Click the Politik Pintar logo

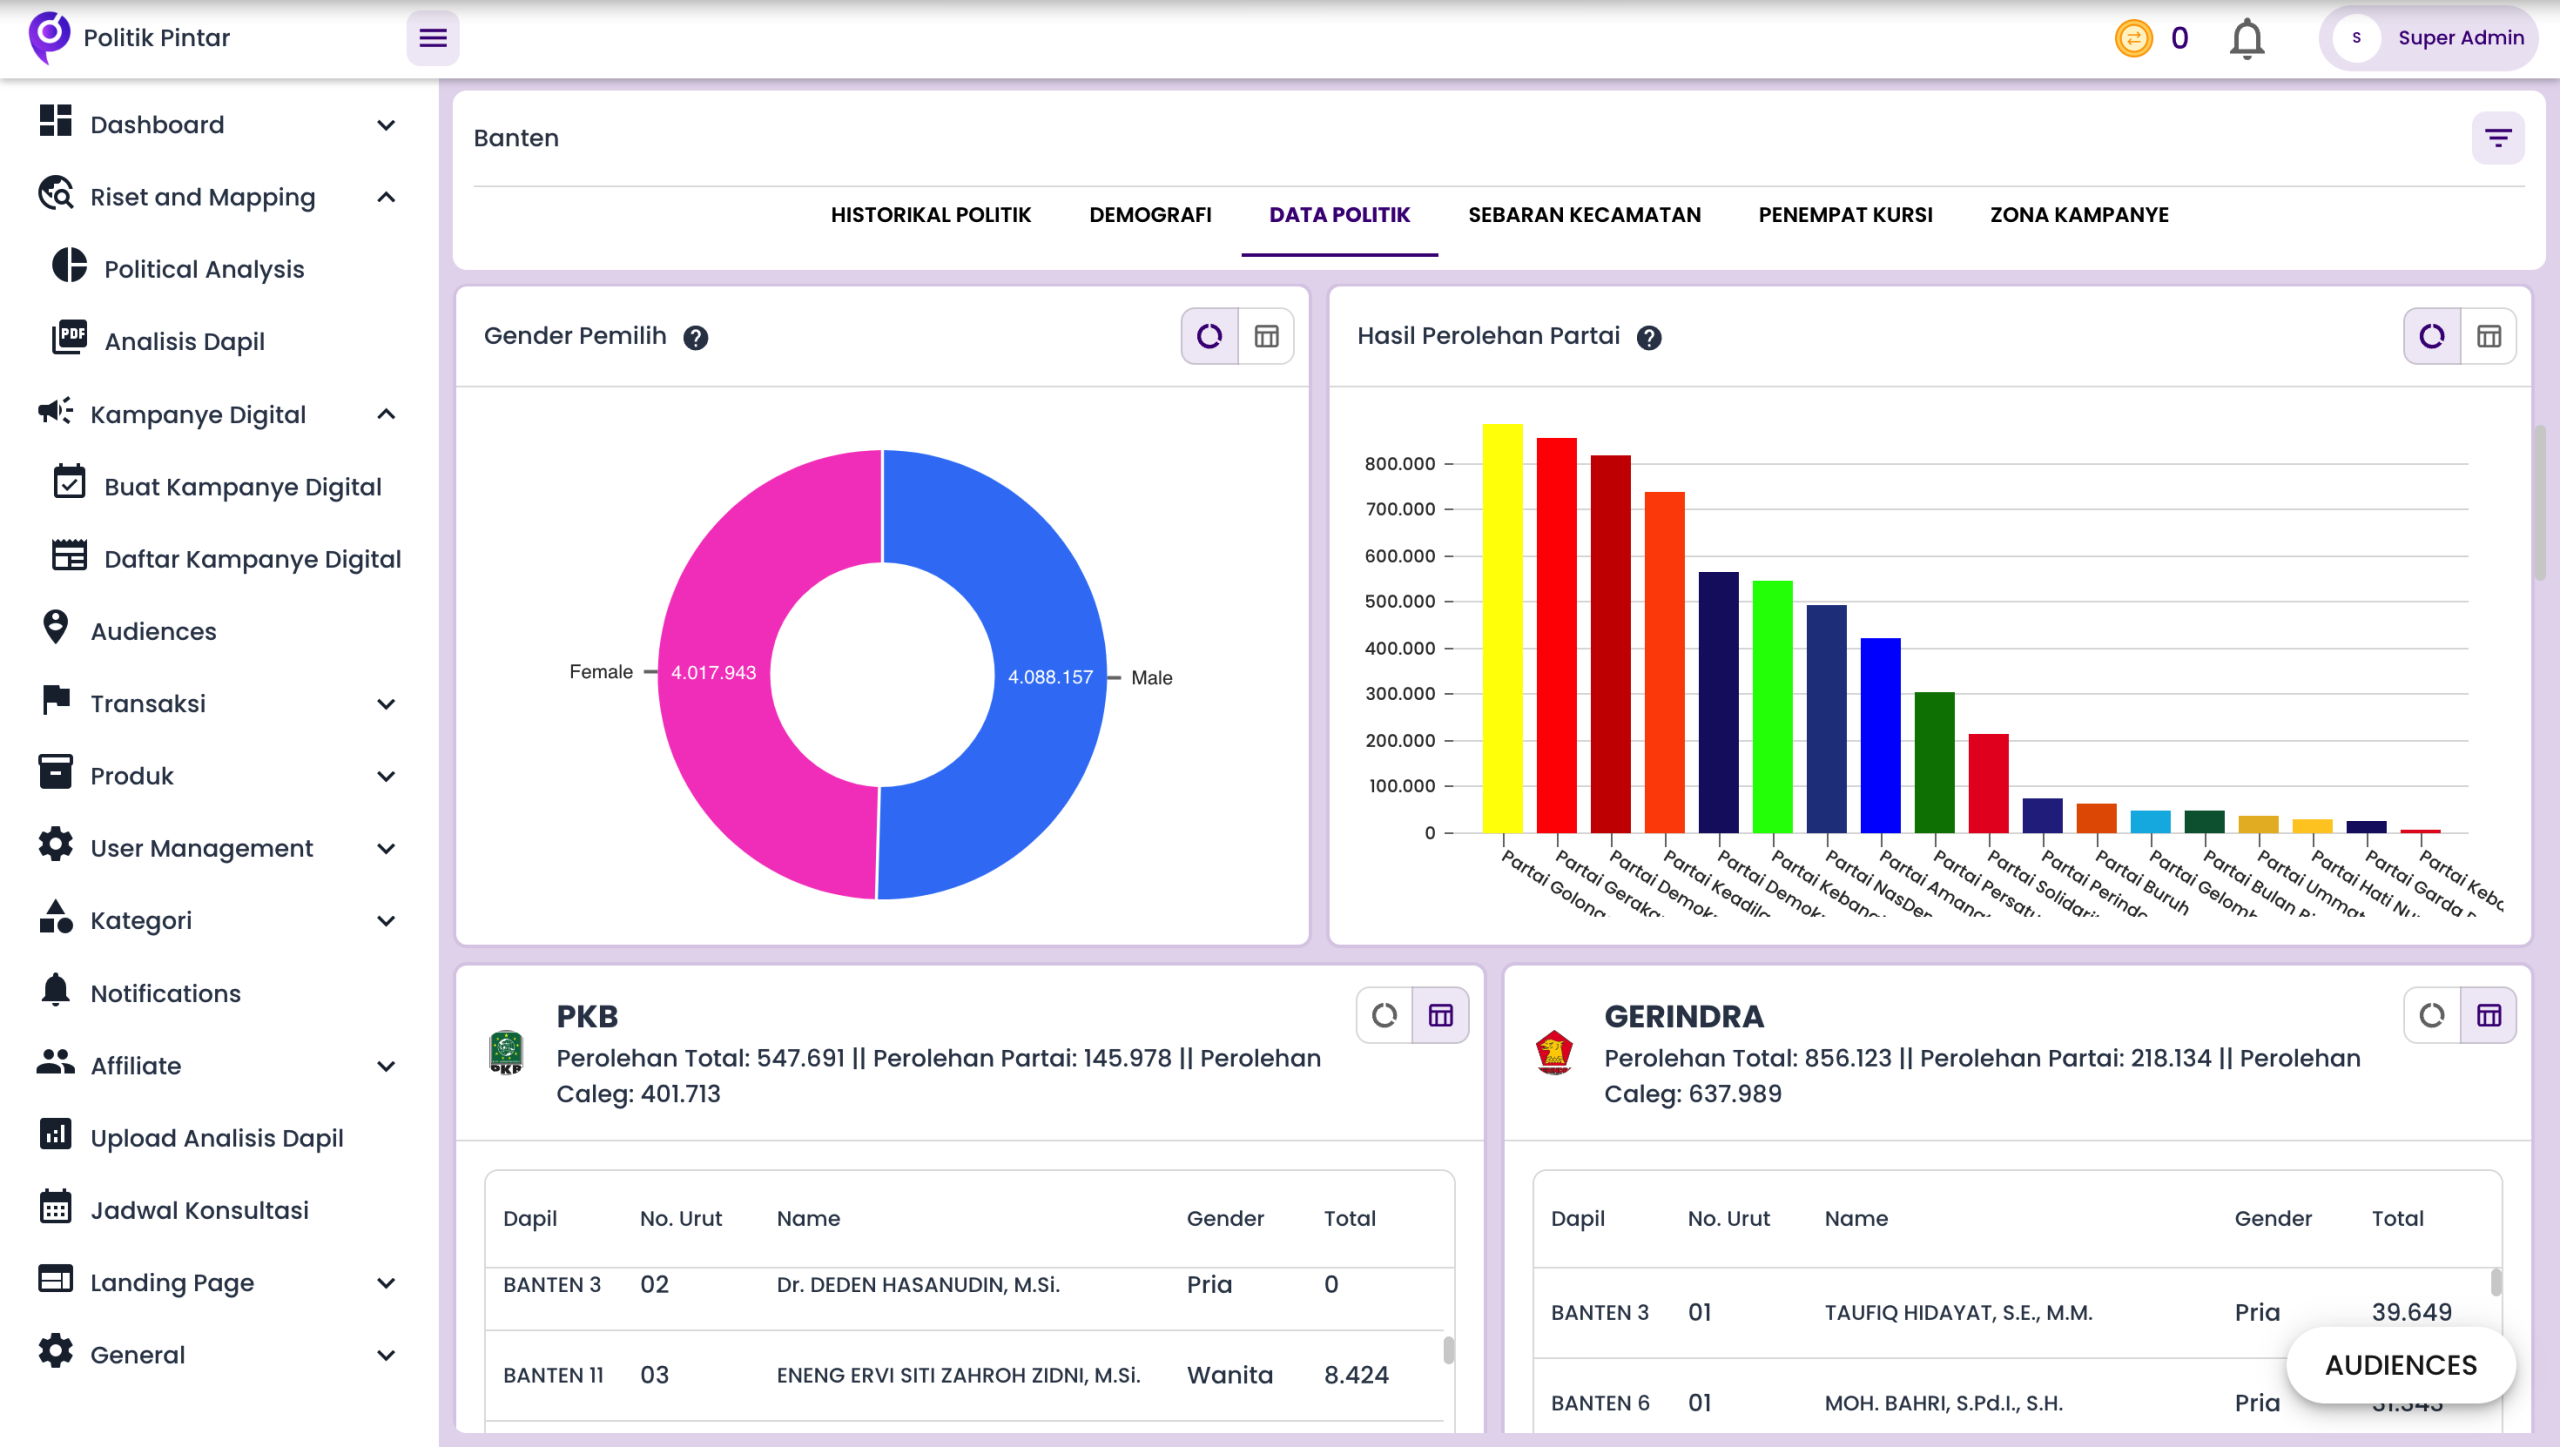[x=49, y=37]
